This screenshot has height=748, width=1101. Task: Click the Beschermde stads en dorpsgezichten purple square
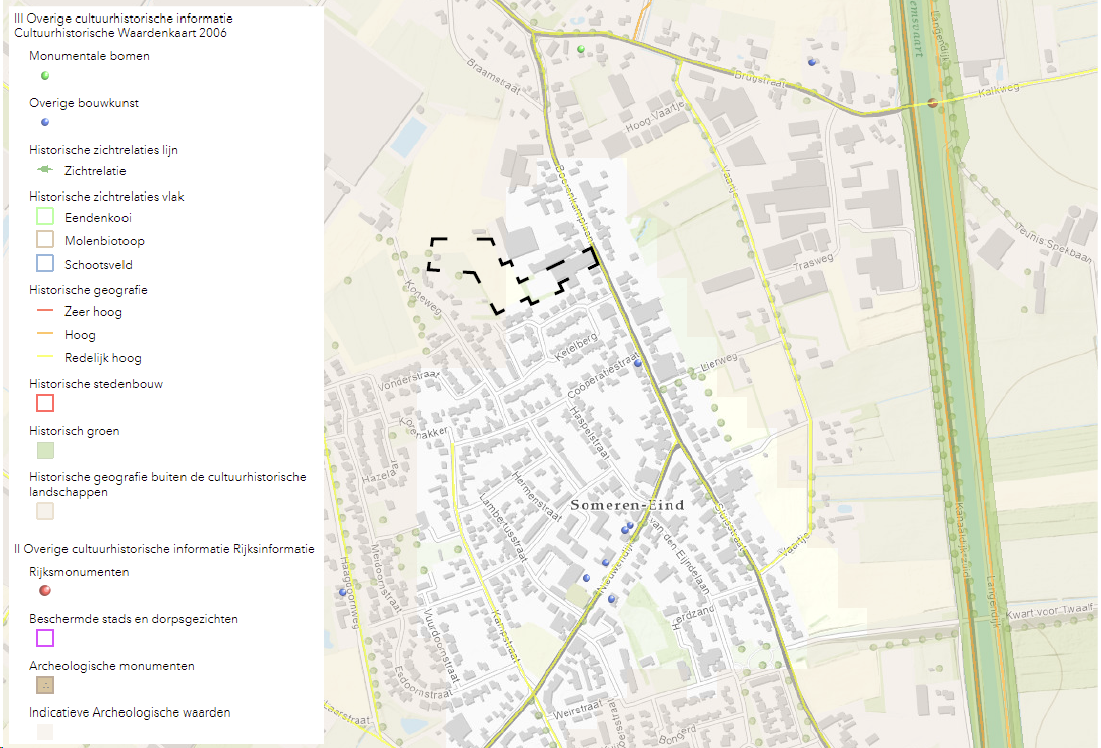pos(43,638)
